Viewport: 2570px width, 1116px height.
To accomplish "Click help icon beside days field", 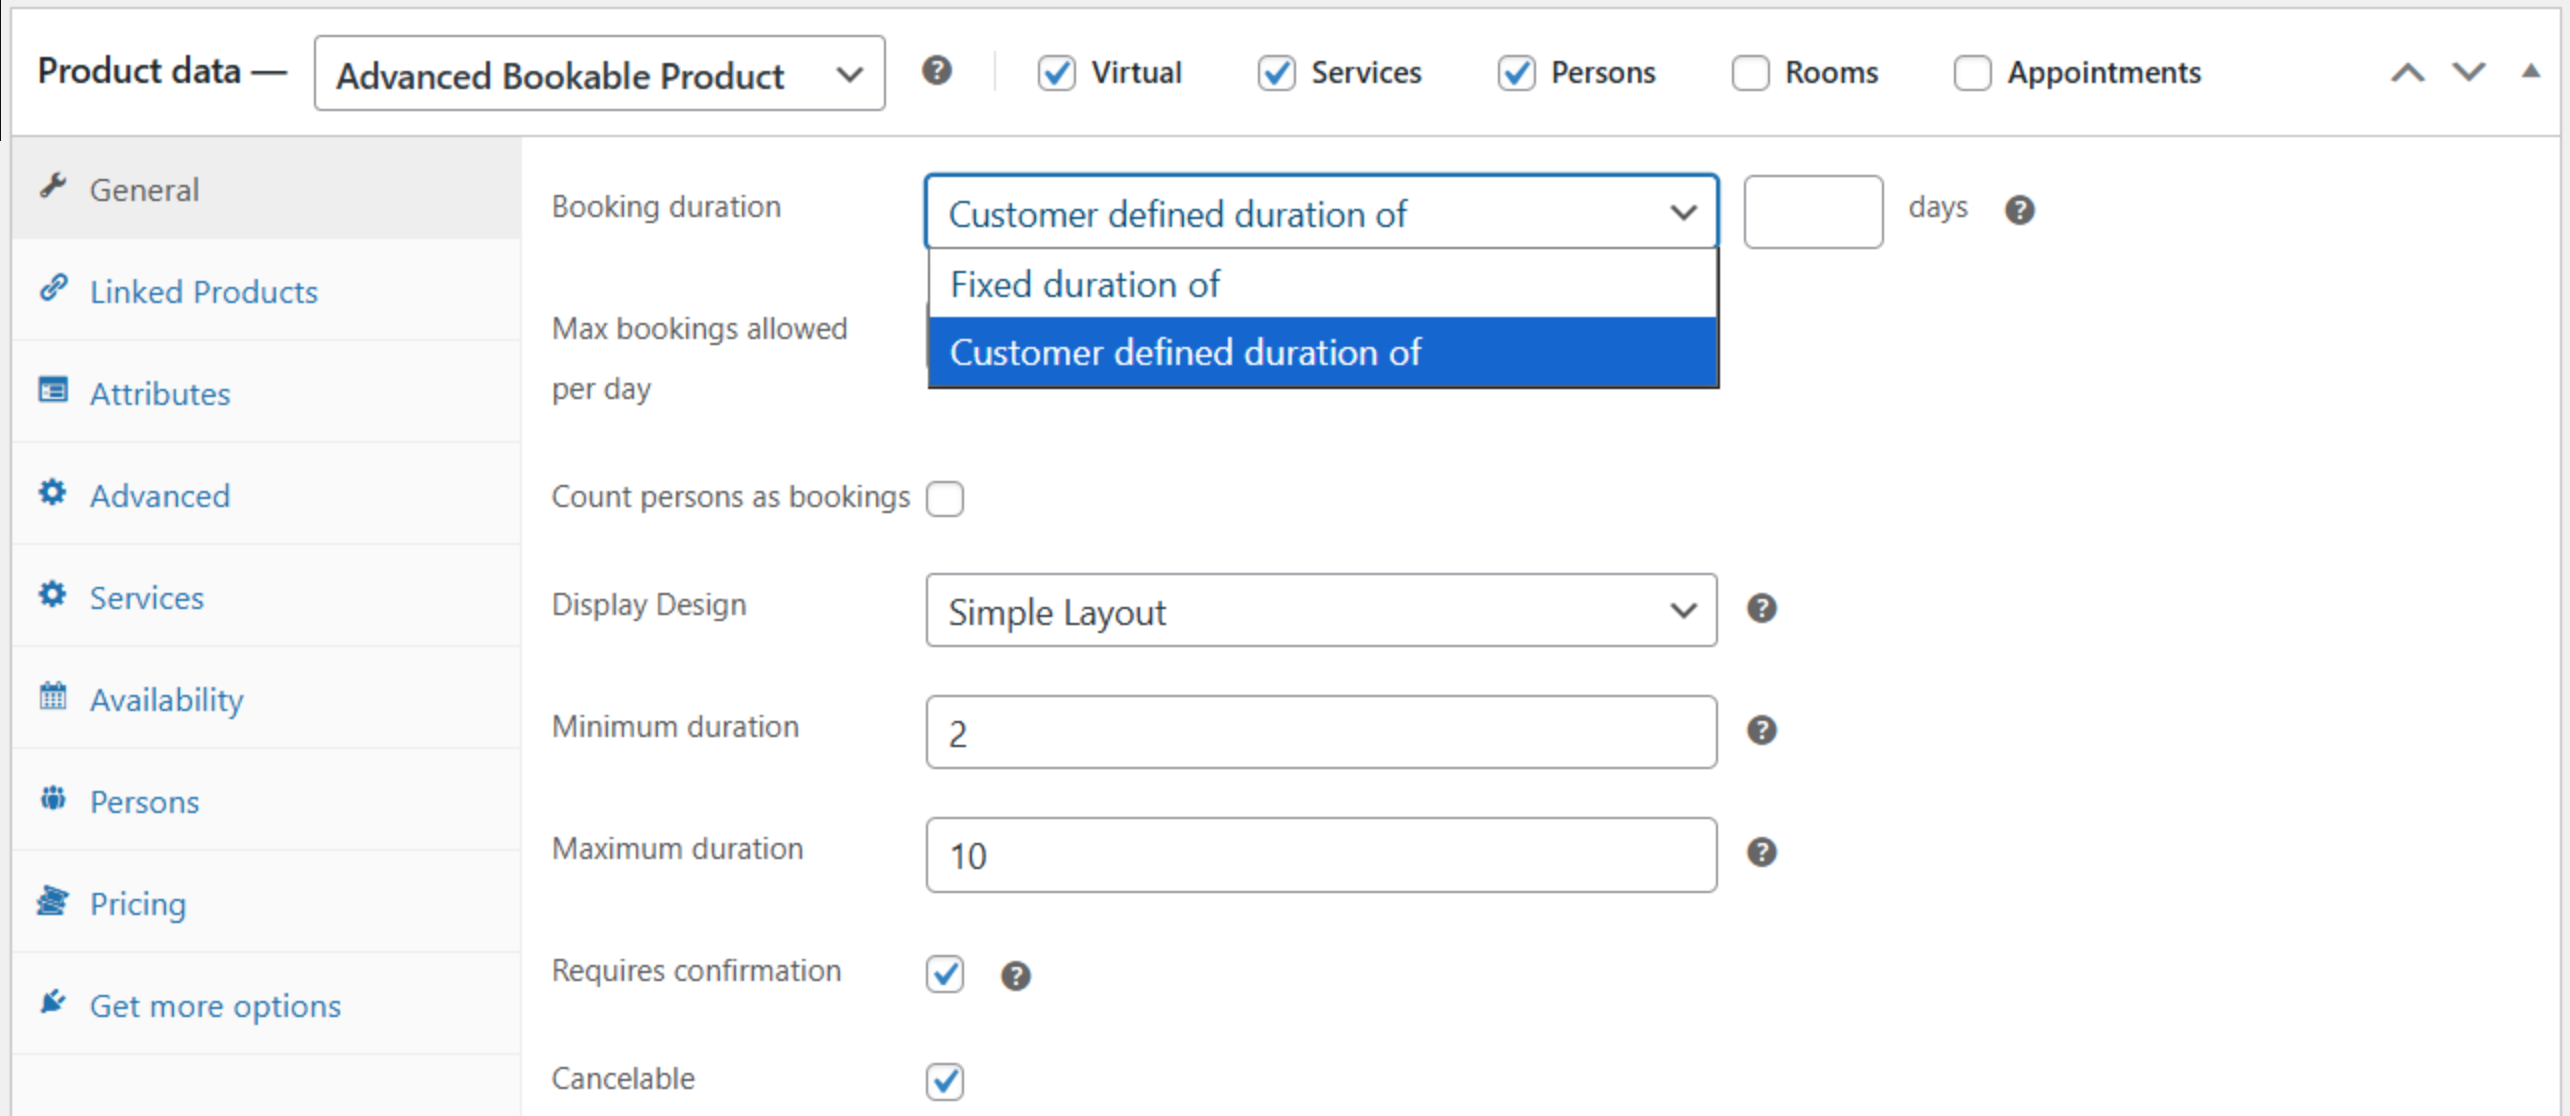I will pos(2019,210).
